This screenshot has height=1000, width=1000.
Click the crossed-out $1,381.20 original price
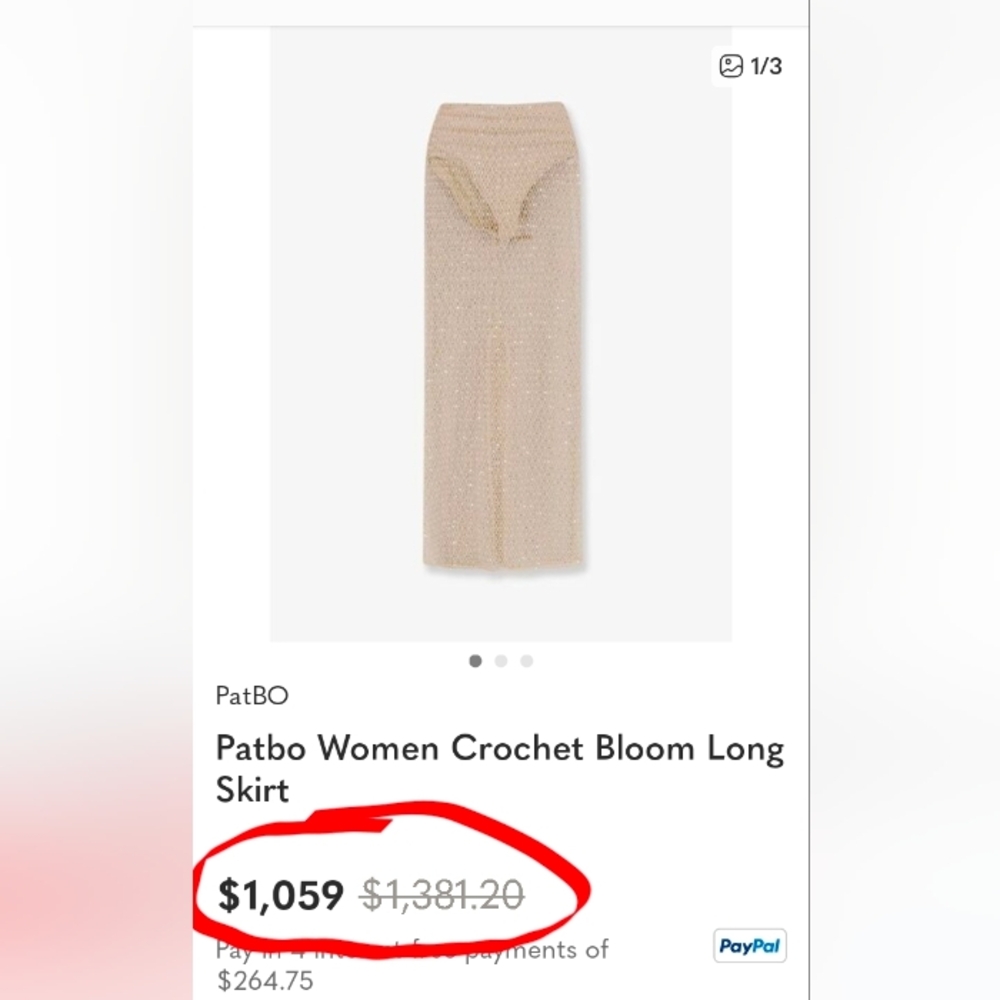[442, 895]
